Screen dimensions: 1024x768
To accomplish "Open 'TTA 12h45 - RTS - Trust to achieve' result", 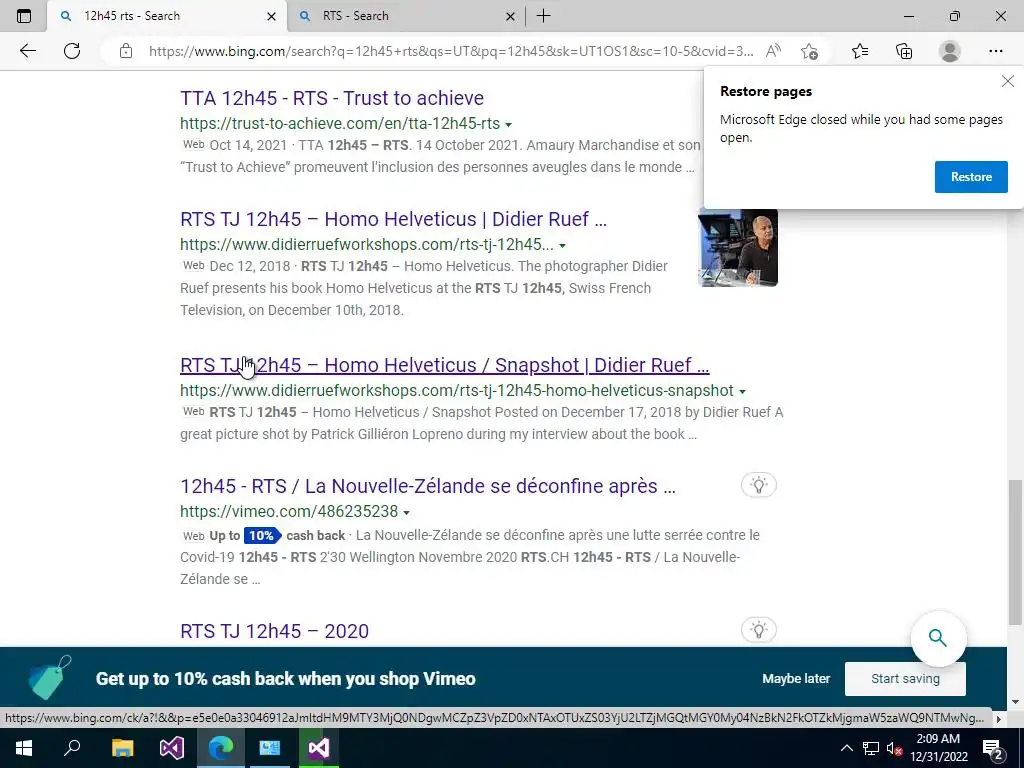I will click(x=332, y=98).
